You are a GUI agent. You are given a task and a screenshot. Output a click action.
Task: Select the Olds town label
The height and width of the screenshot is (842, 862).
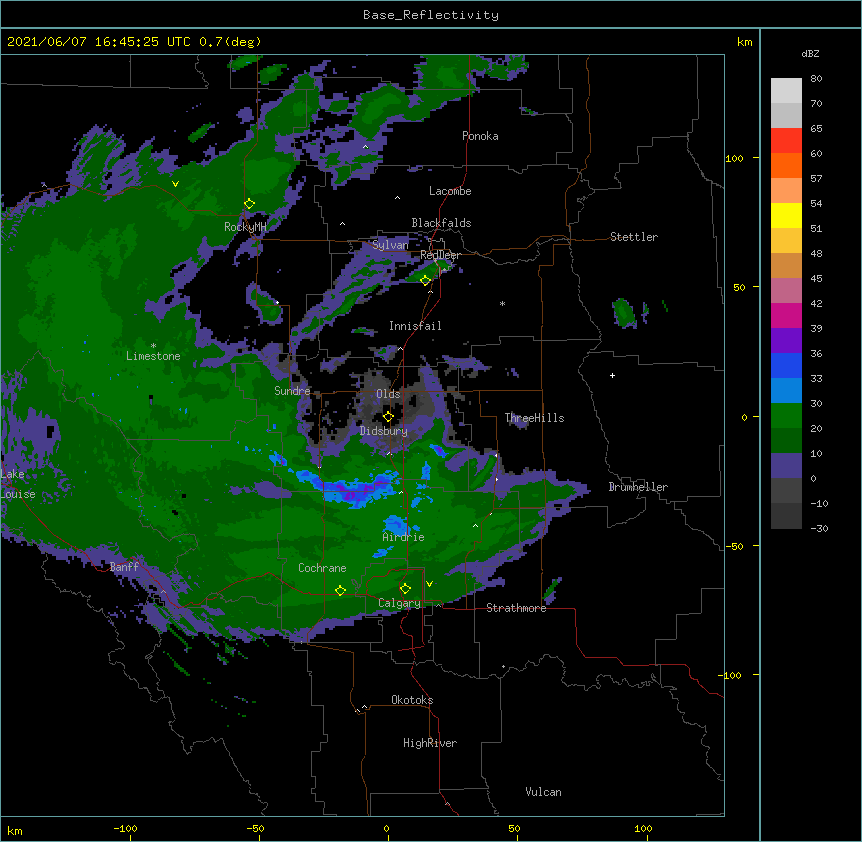(388, 394)
